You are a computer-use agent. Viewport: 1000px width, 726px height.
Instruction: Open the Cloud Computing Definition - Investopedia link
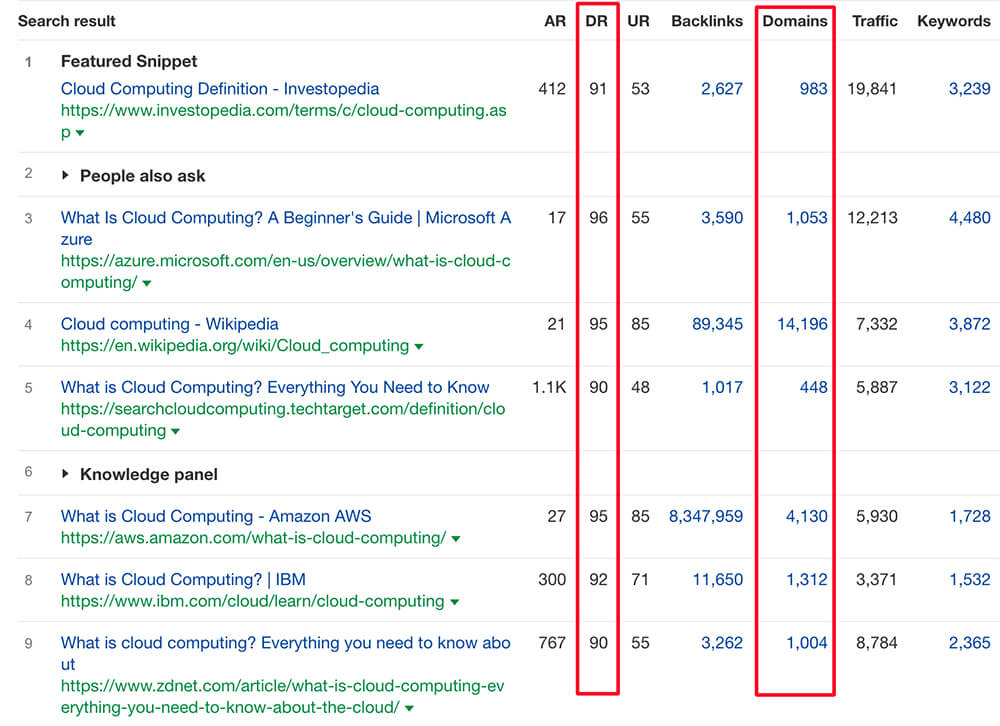coord(220,89)
